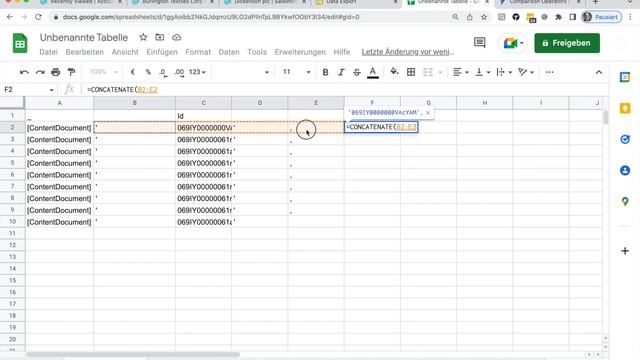Open the text color picker
This screenshot has height=360, width=640.
point(373,72)
